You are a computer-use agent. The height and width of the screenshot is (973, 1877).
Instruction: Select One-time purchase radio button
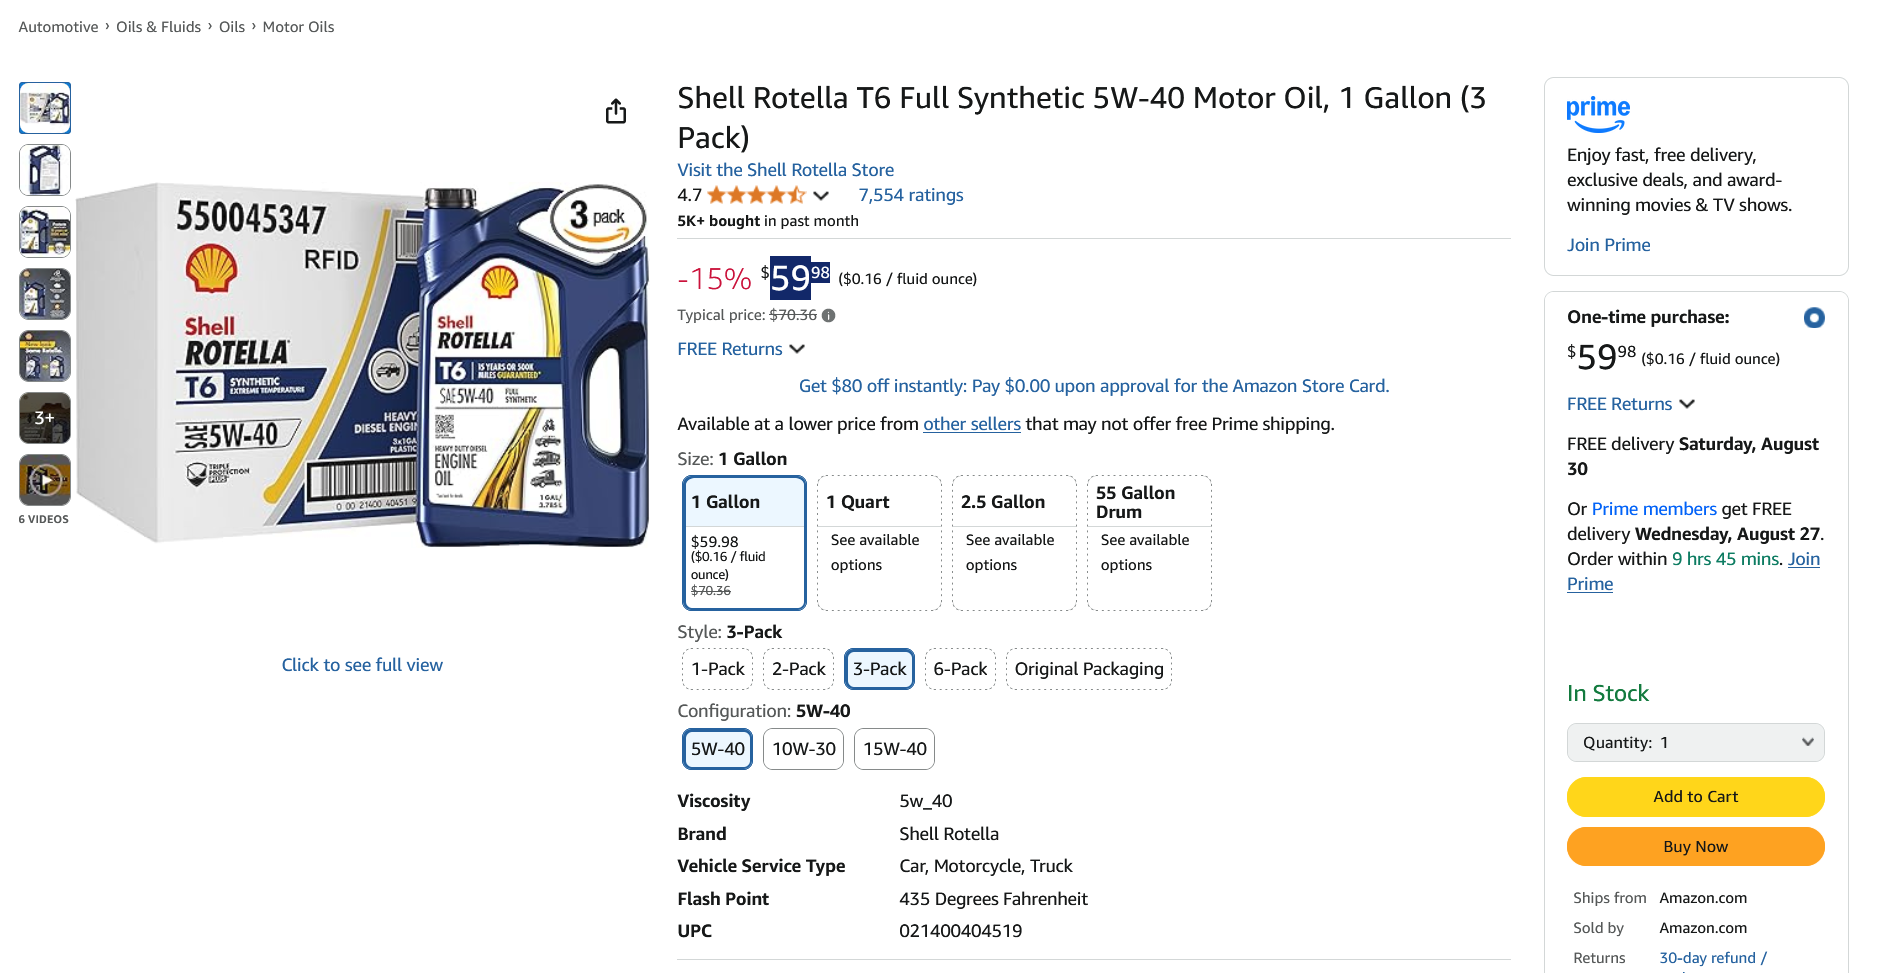(x=1813, y=318)
